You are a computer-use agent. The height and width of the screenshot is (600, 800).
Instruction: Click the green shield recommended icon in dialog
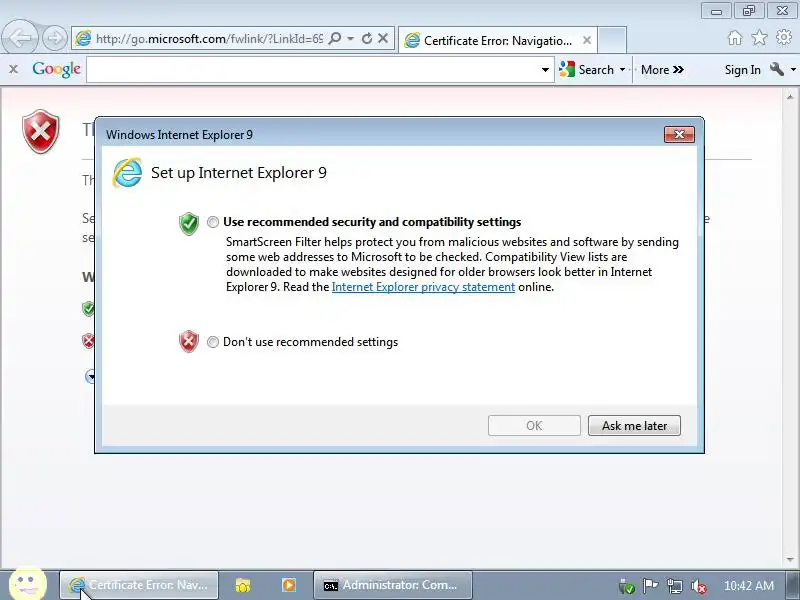tap(189, 223)
